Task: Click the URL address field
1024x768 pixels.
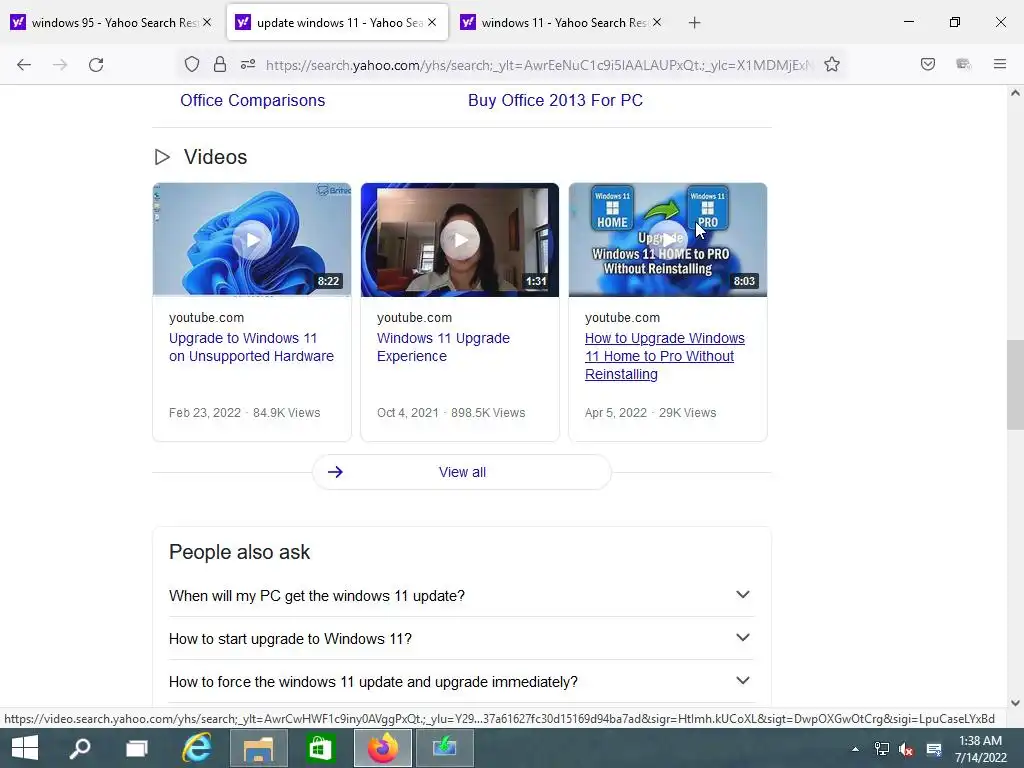Action: click(539, 65)
